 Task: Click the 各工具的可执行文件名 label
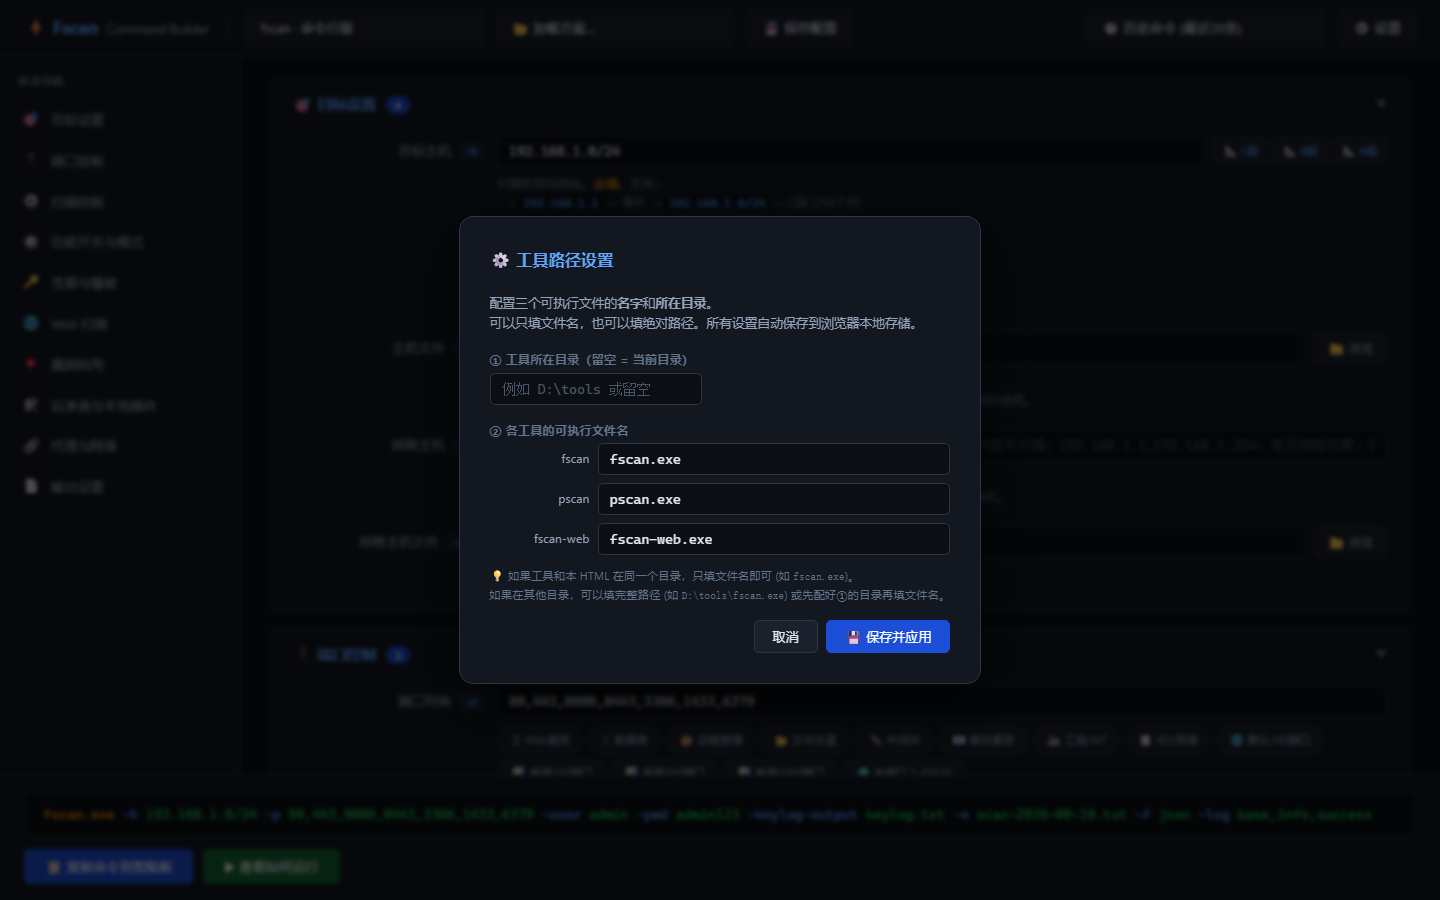tap(559, 431)
